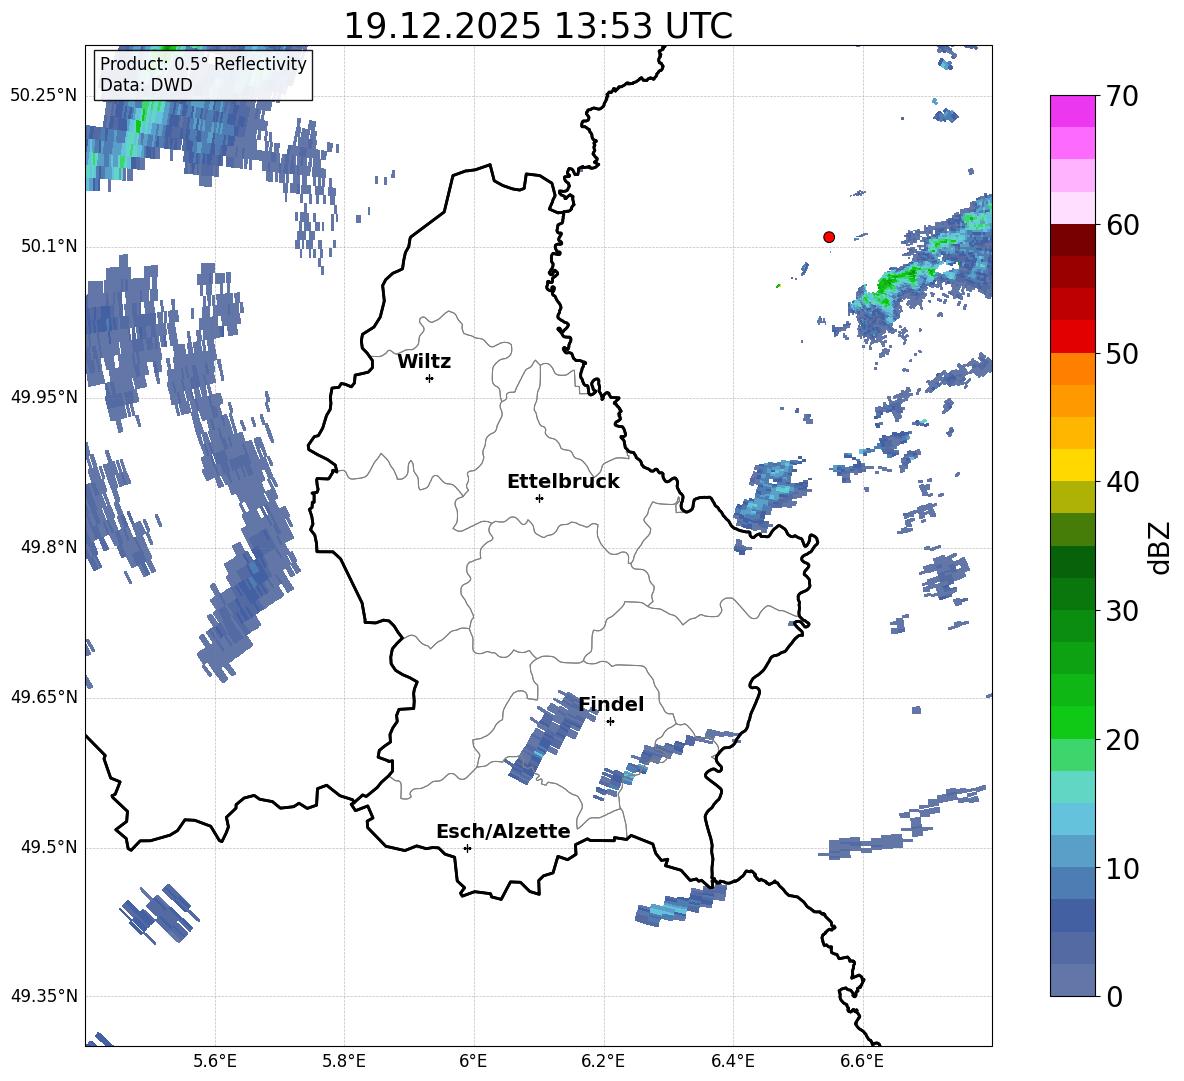This screenshot has width=1184, height=1081.
Task: Click the Esch/Alzette city label
Action: [504, 832]
